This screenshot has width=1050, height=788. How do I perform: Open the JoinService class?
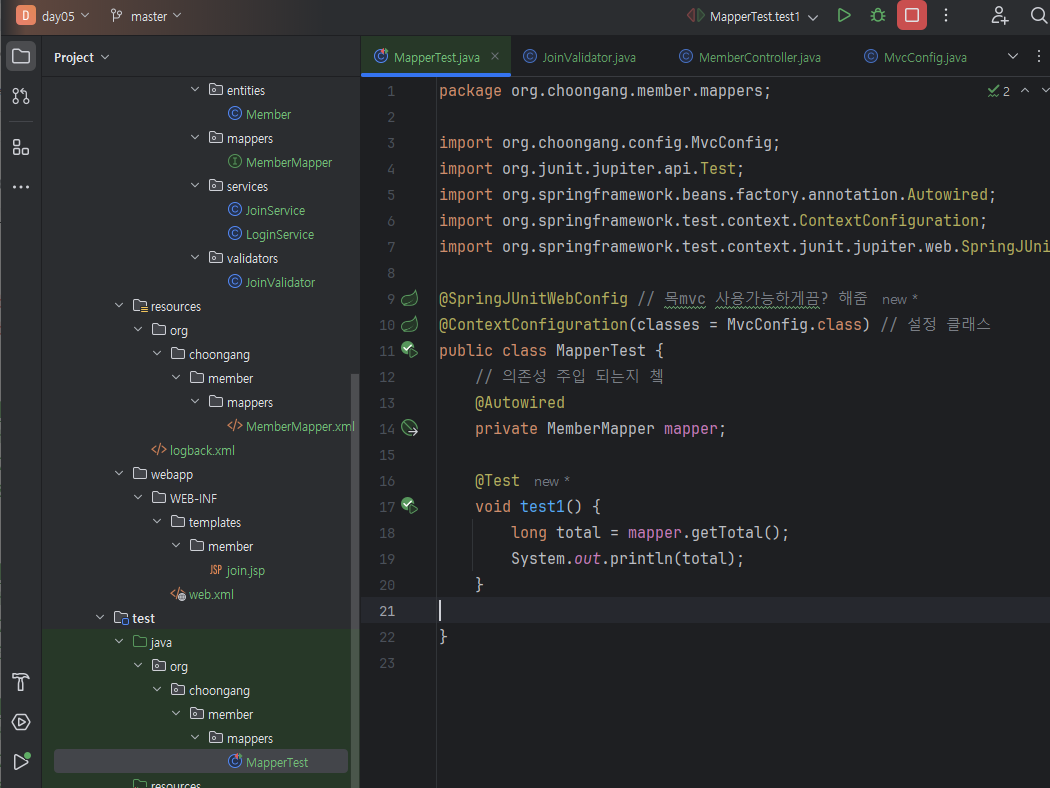[x=267, y=210]
